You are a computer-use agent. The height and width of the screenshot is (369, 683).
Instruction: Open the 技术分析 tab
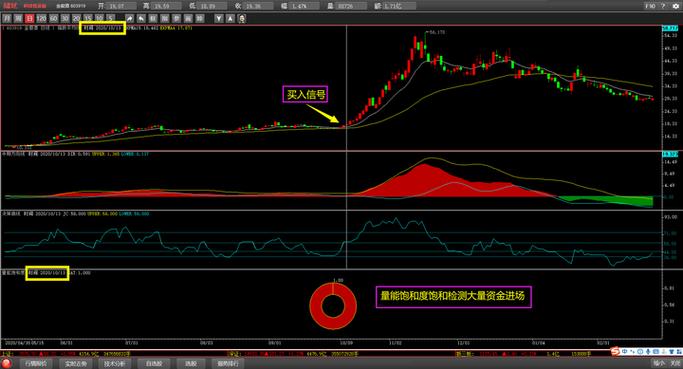point(115,363)
